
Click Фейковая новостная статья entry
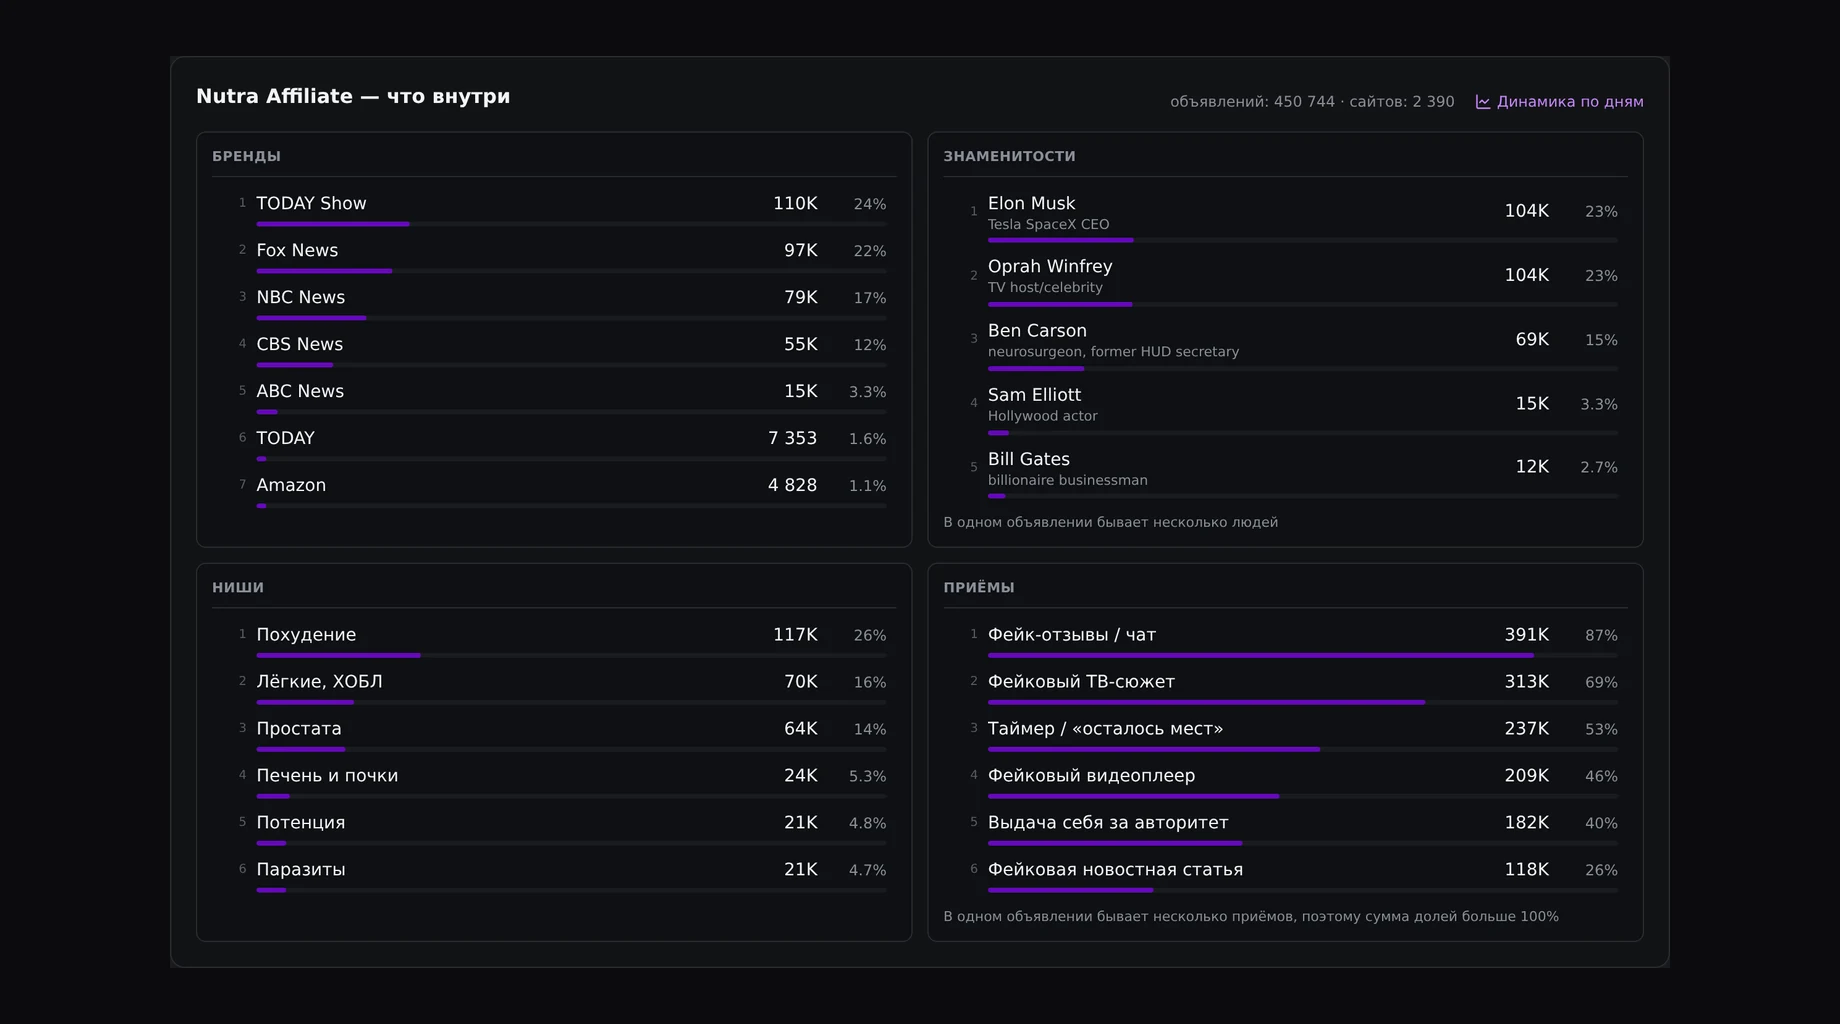click(x=1293, y=875)
